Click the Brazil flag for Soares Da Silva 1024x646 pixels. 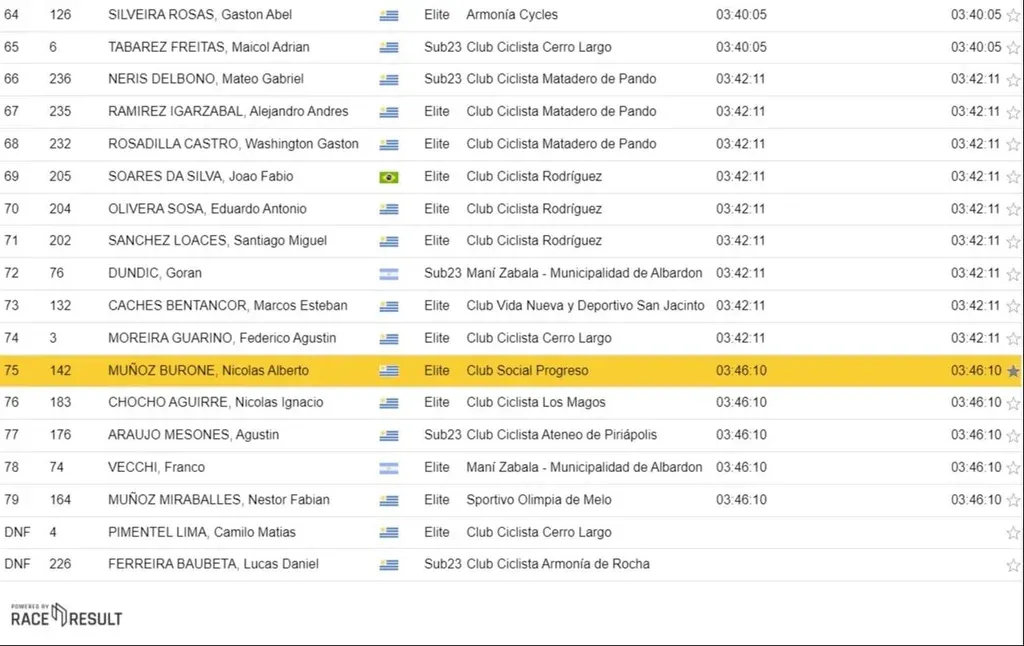(388, 177)
